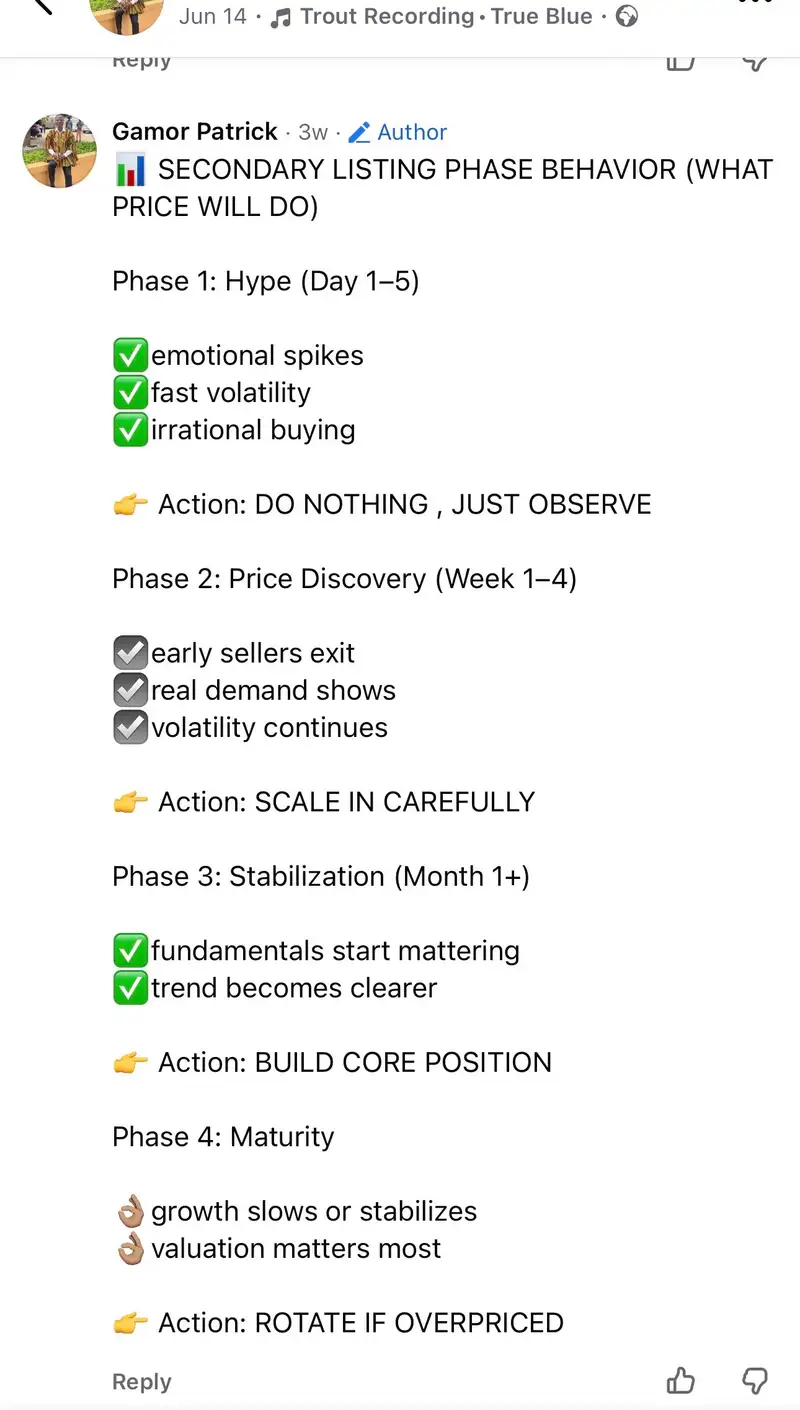The image size is (800, 1410).
Task: Tap the gray check next to real demand shows
Action: [x=130, y=690]
